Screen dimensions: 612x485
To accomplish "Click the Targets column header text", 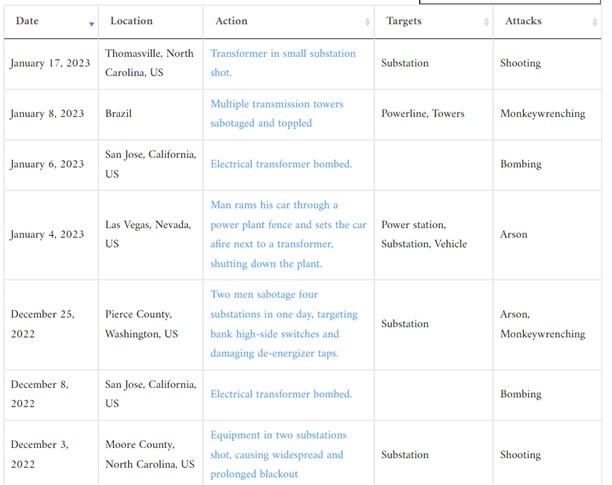I will 404,21.
